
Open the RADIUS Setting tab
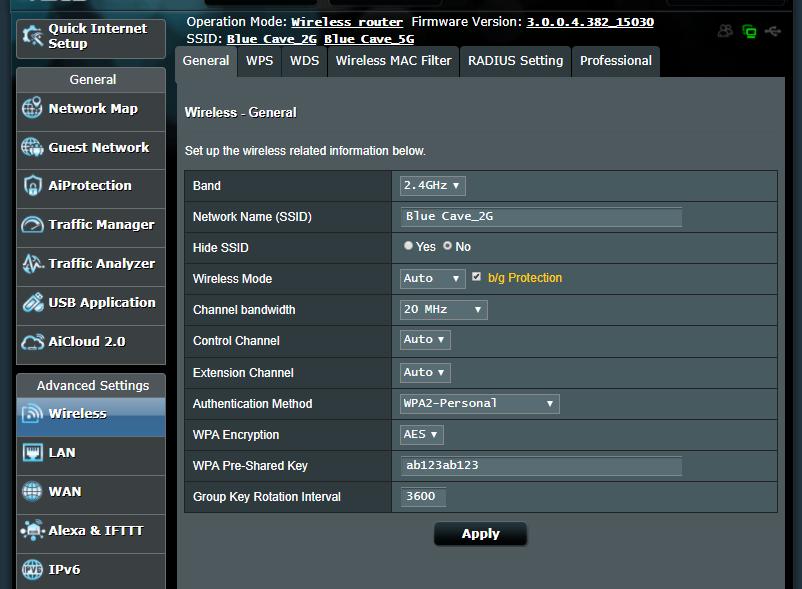click(515, 61)
